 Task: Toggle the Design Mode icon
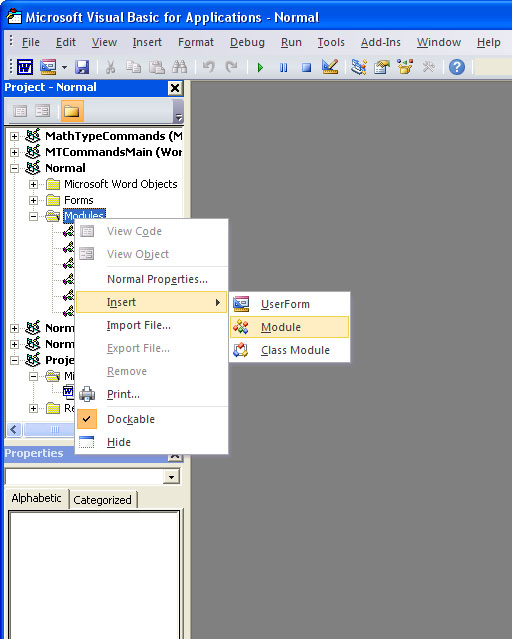tap(330, 67)
